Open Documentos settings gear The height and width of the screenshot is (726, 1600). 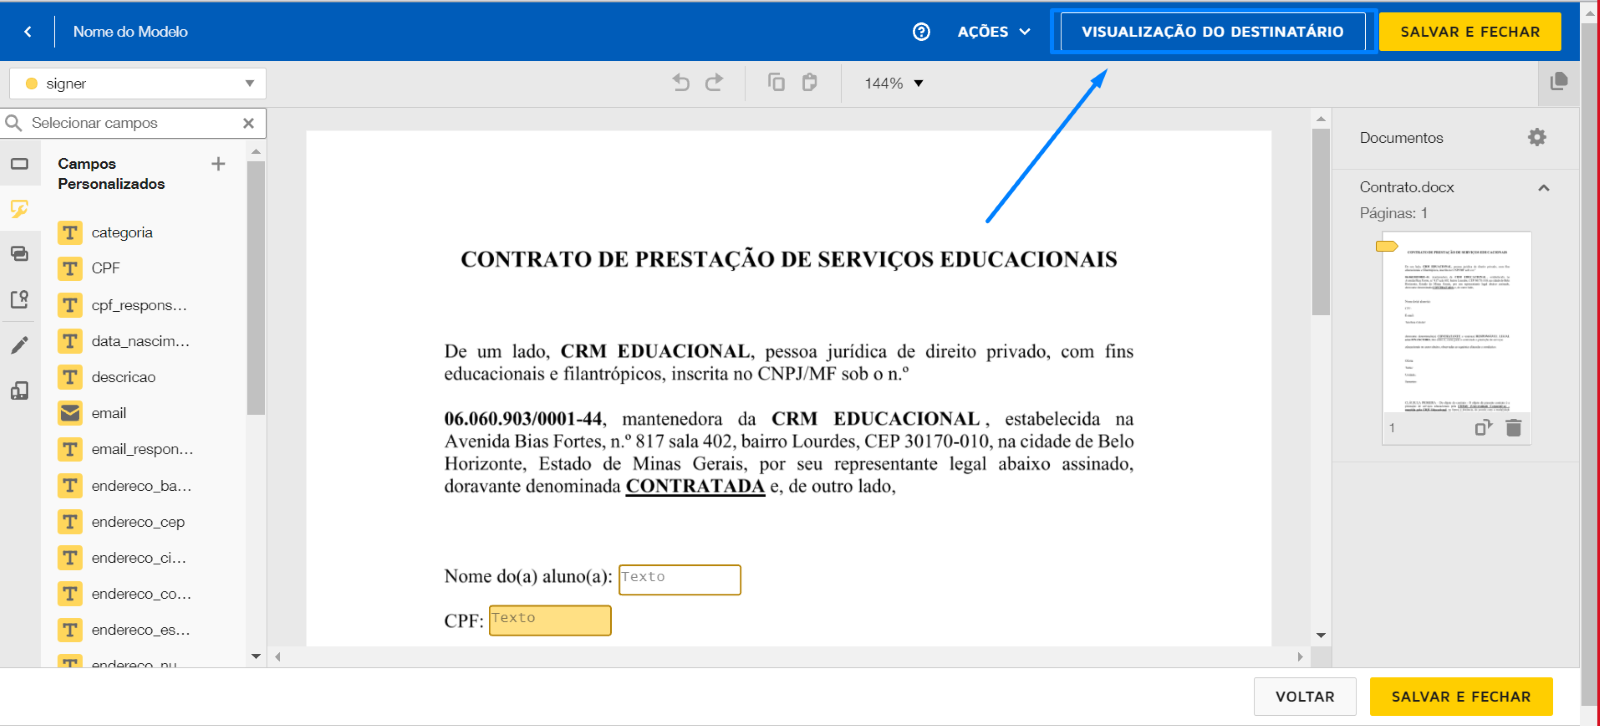click(x=1537, y=137)
